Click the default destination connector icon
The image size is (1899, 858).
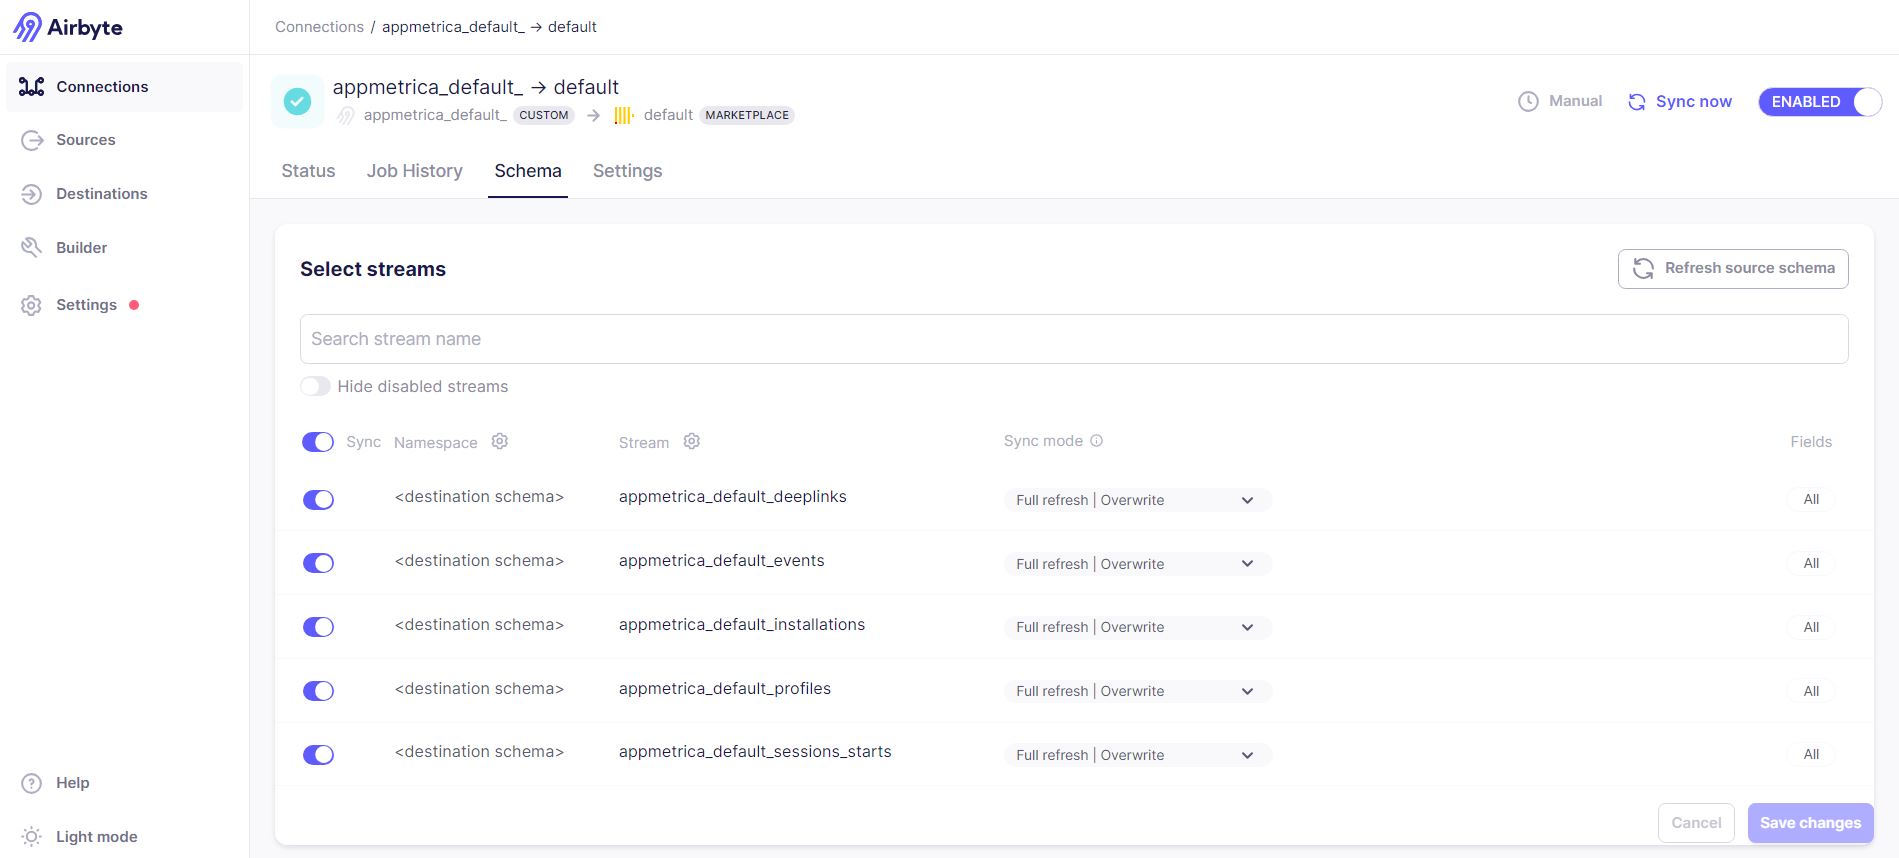point(624,116)
